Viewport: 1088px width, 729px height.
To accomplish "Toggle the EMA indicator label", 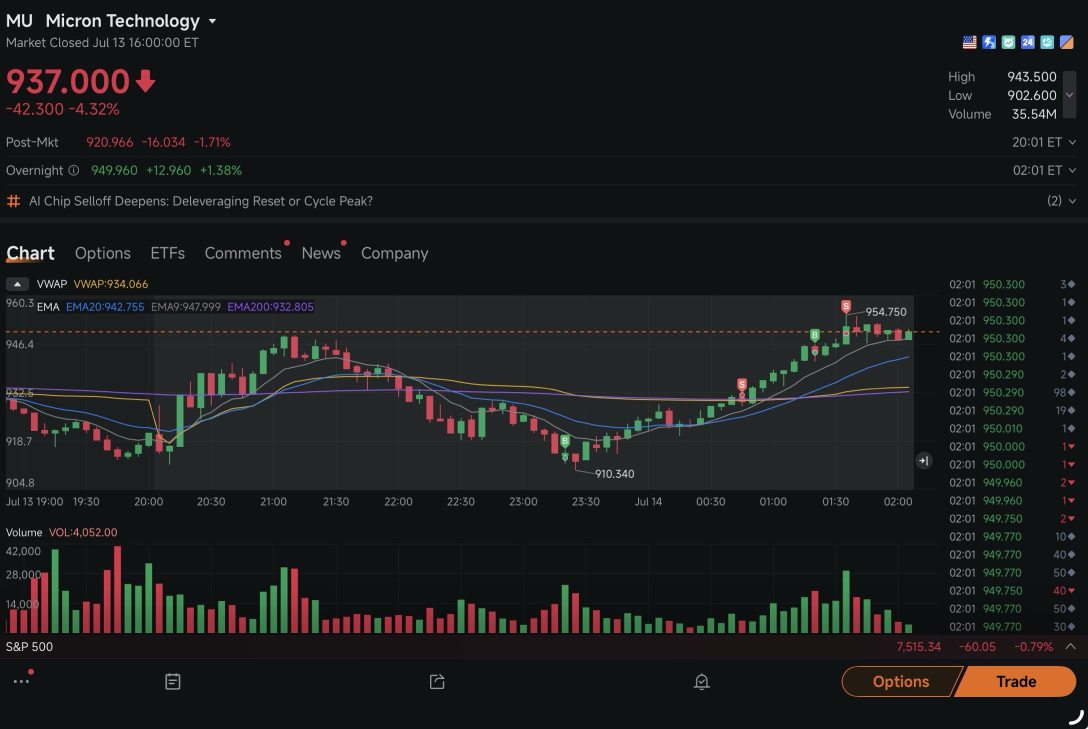I will tap(48, 307).
